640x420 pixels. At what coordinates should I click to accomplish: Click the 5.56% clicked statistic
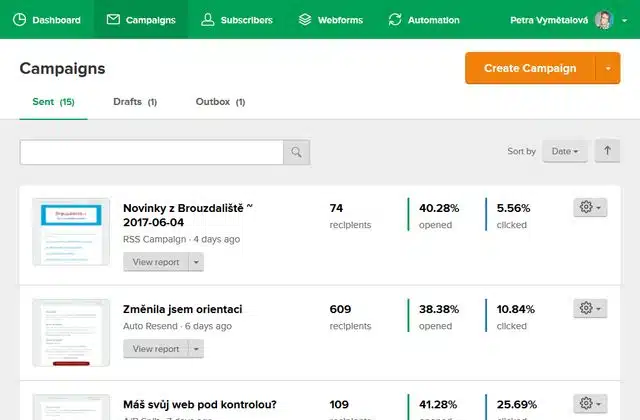(513, 216)
